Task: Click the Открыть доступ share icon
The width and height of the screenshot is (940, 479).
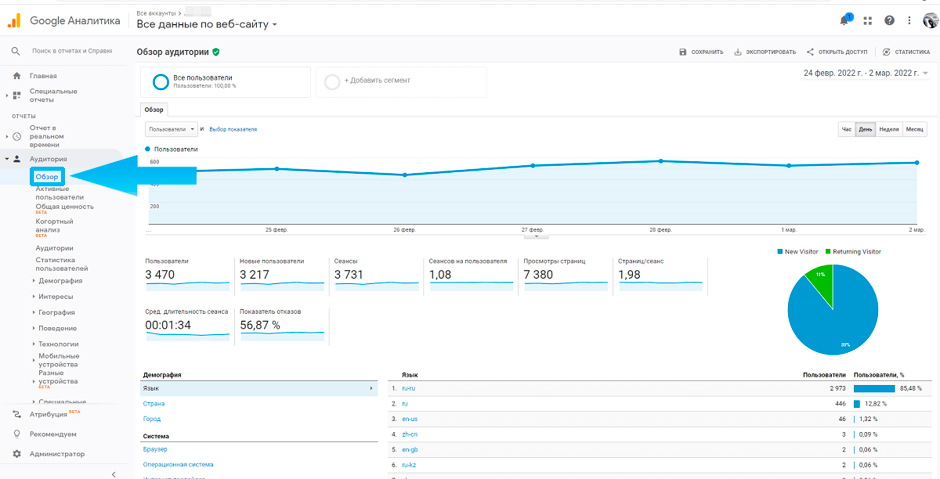Action: point(810,52)
